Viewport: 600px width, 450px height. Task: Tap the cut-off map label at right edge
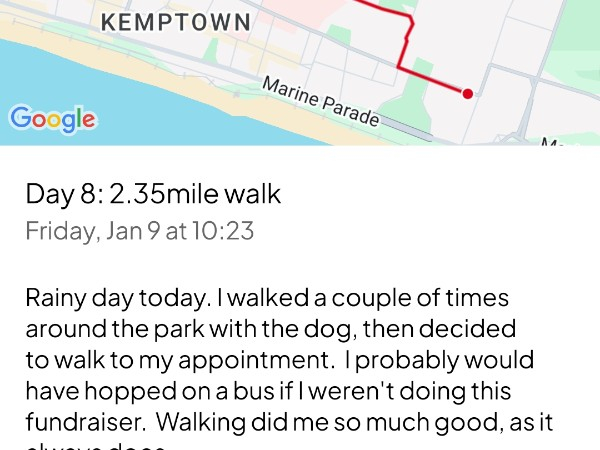552,141
